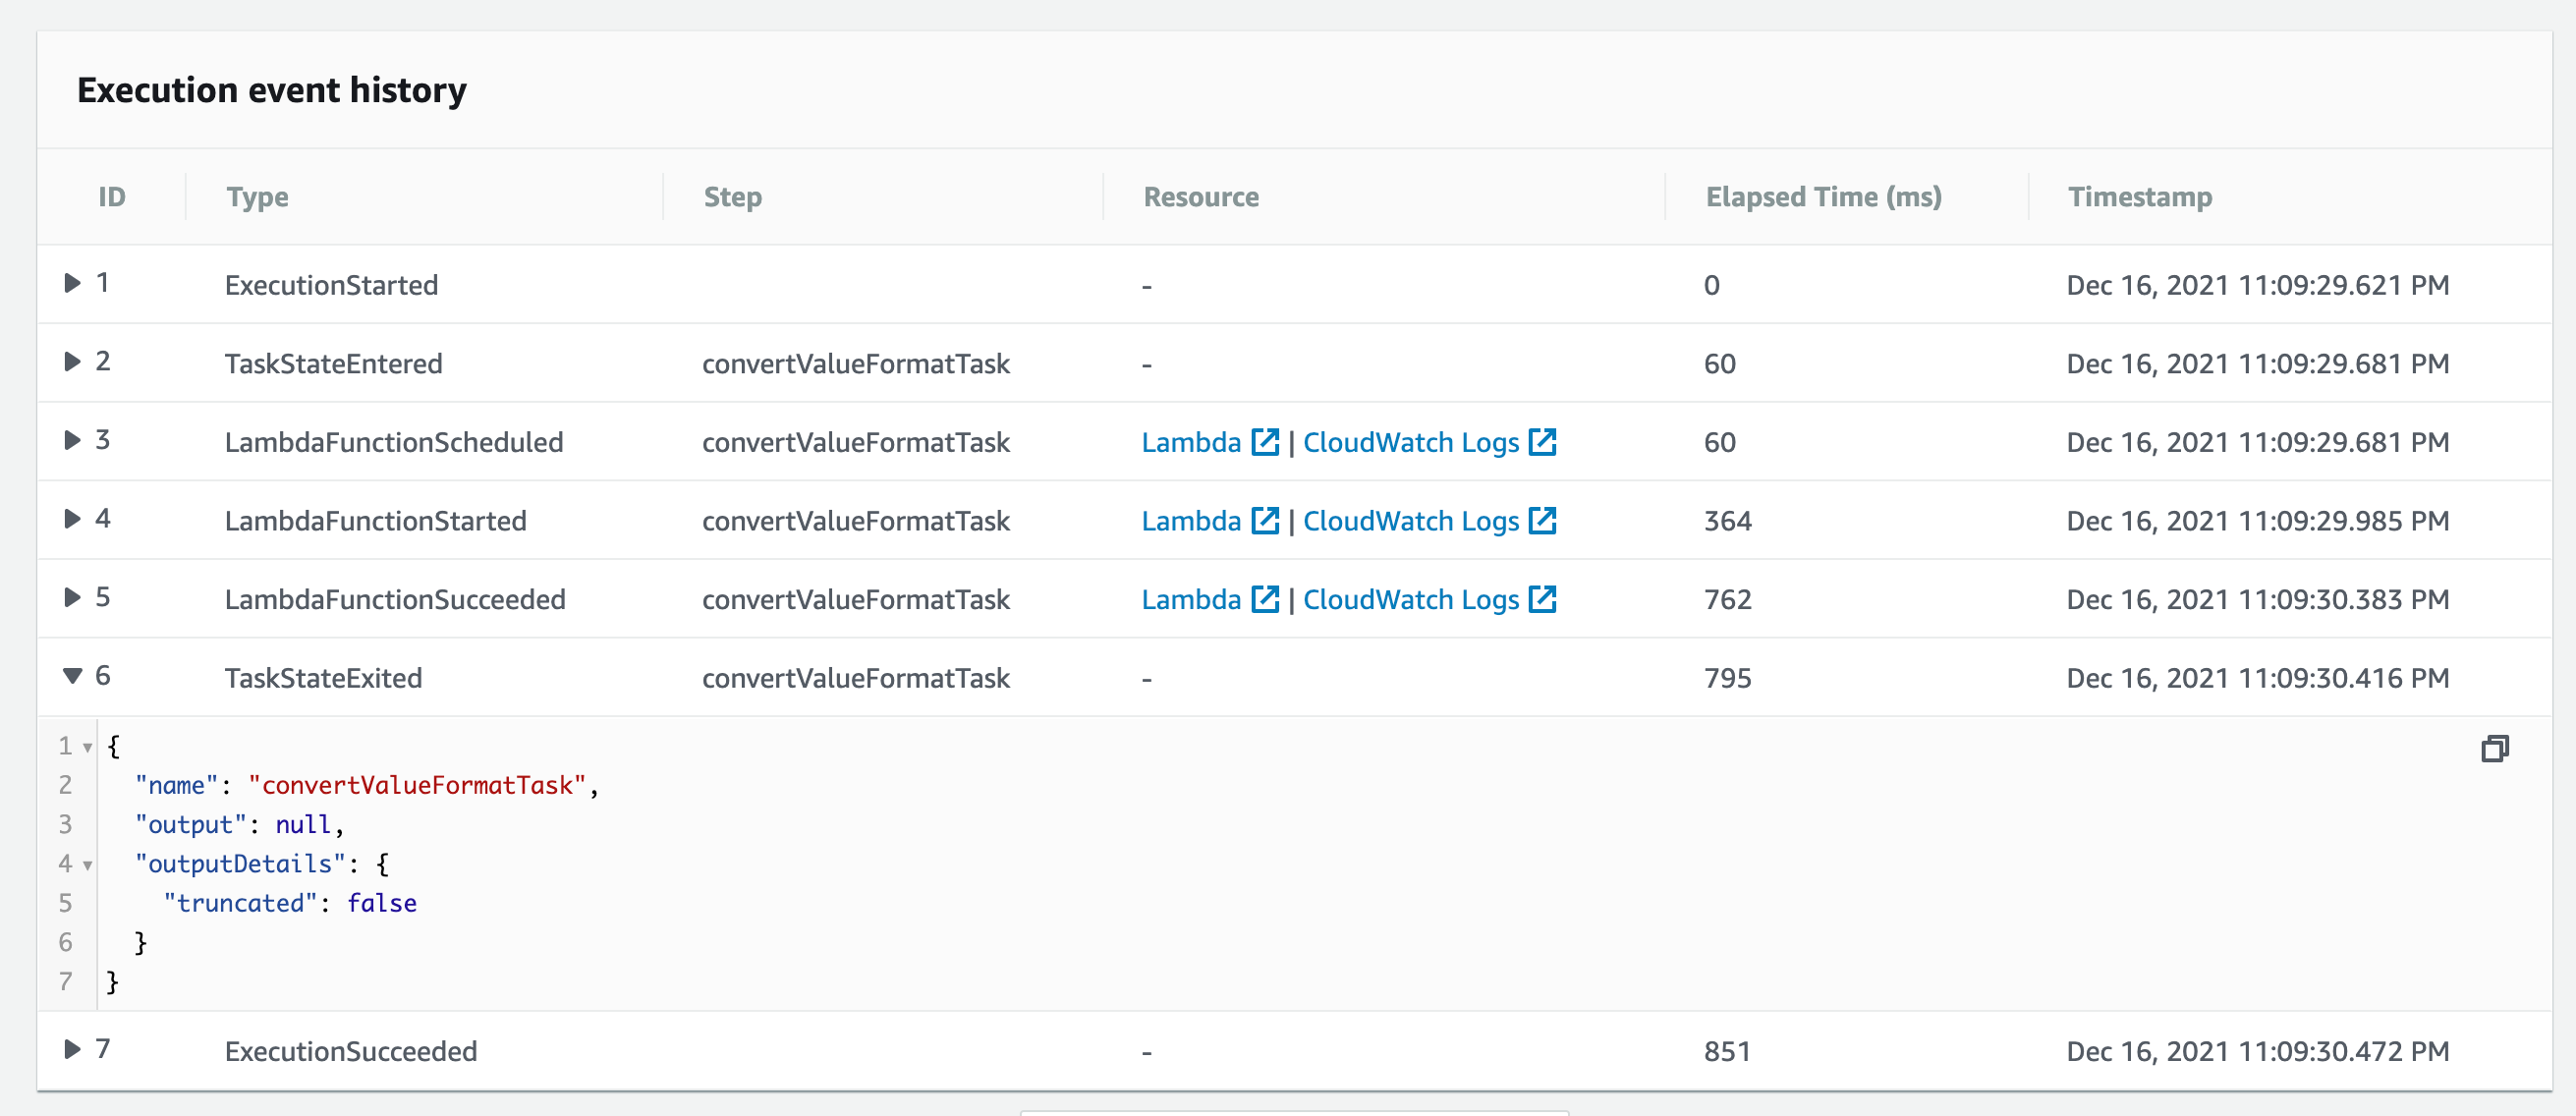The width and height of the screenshot is (2576, 1116).
Task: Copy the JSON output to clipboard
Action: click(2495, 748)
